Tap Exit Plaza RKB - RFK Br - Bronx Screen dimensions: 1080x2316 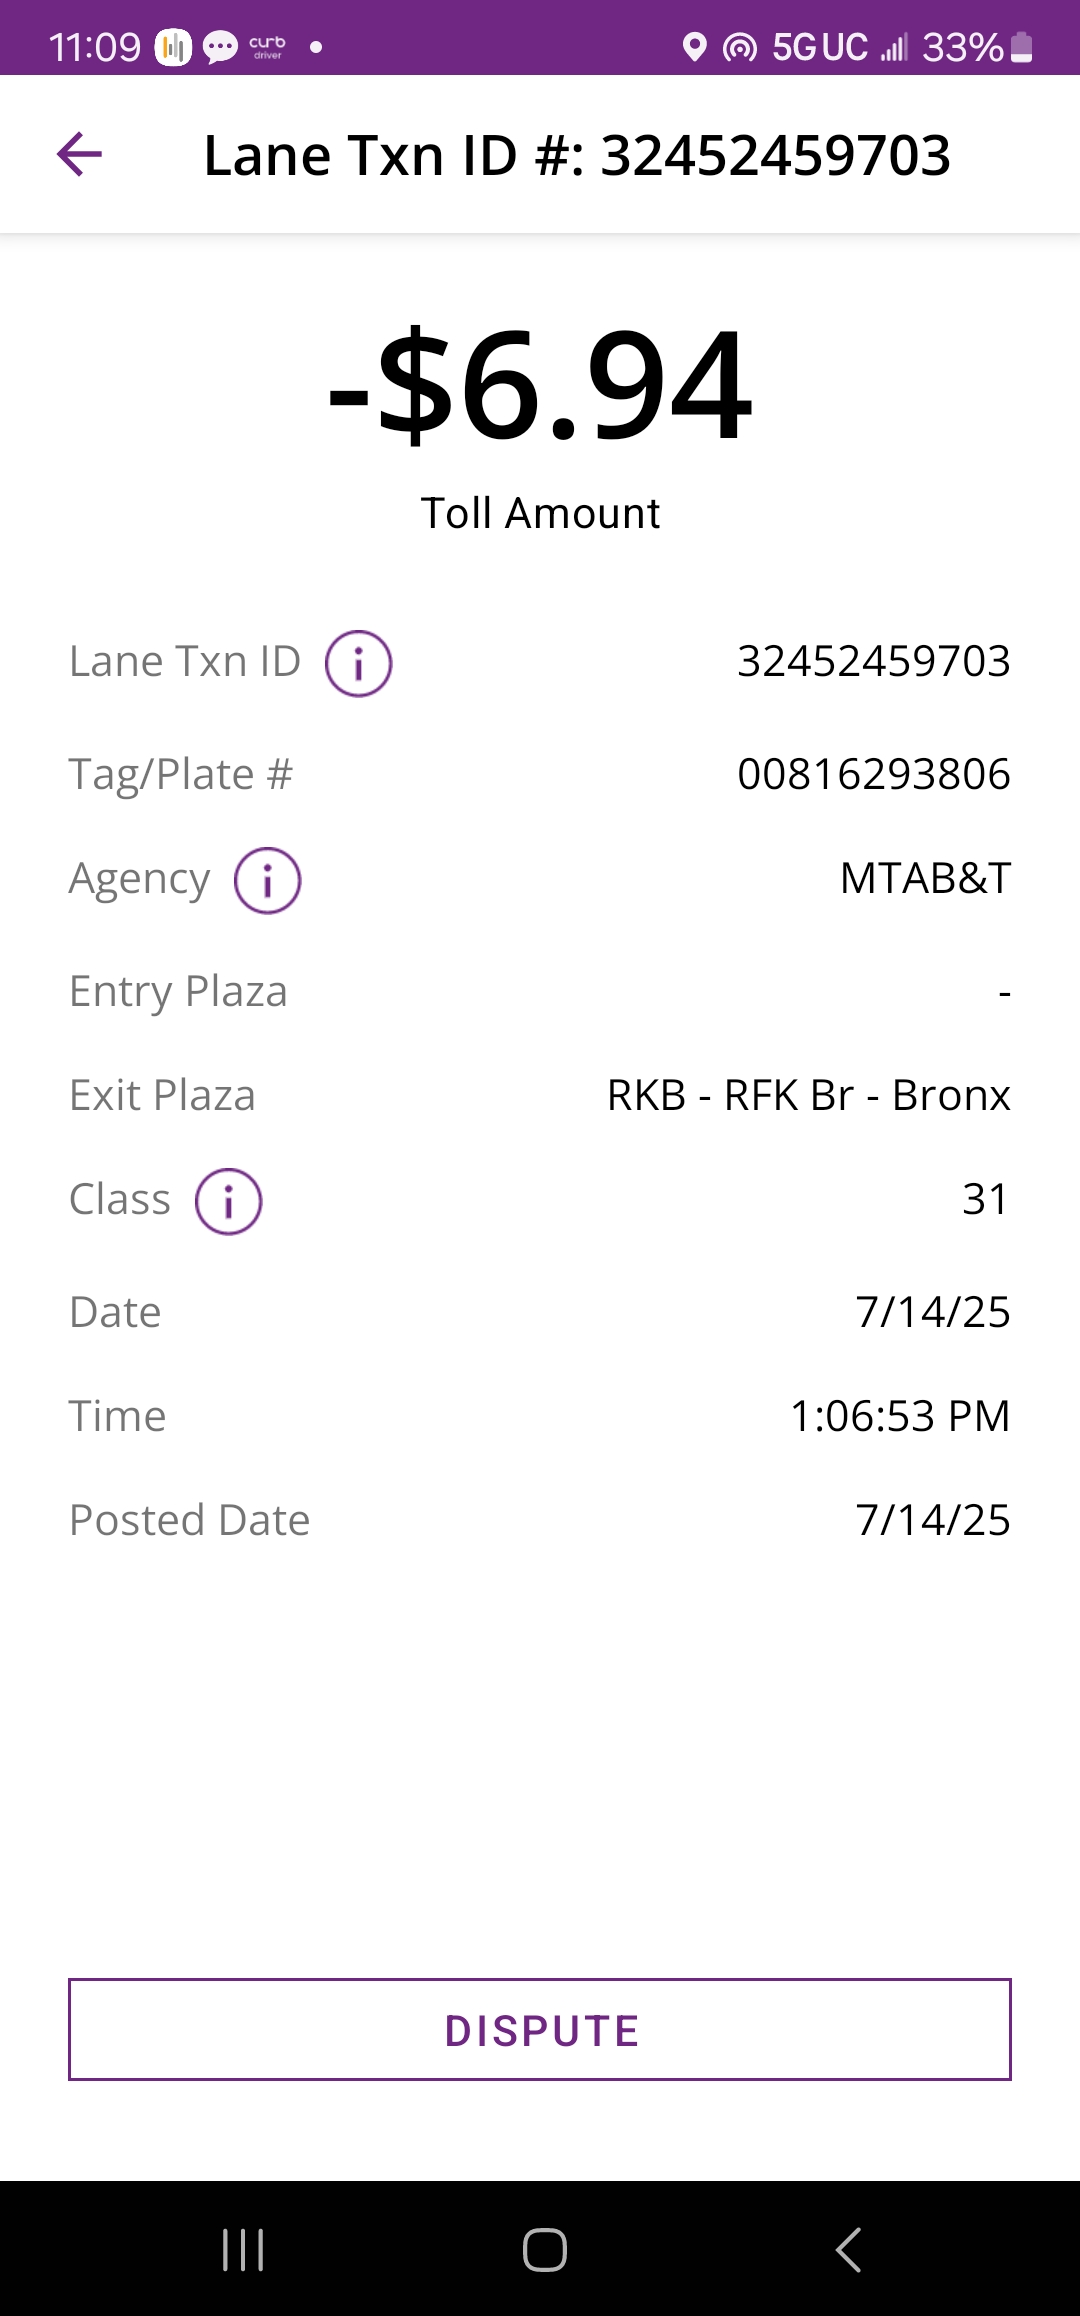click(808, 1095)
